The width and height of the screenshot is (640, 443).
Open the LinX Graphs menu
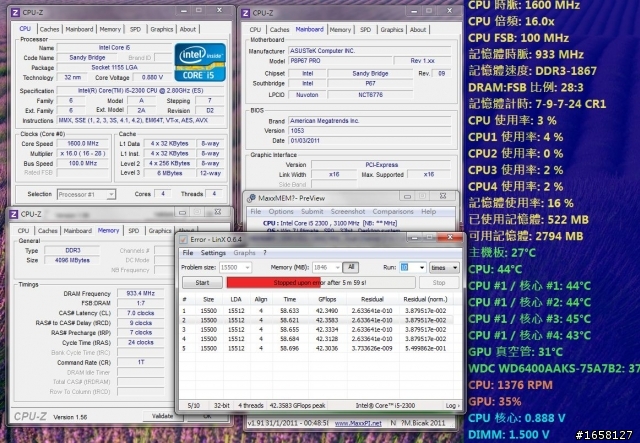[x=244, y=253]
